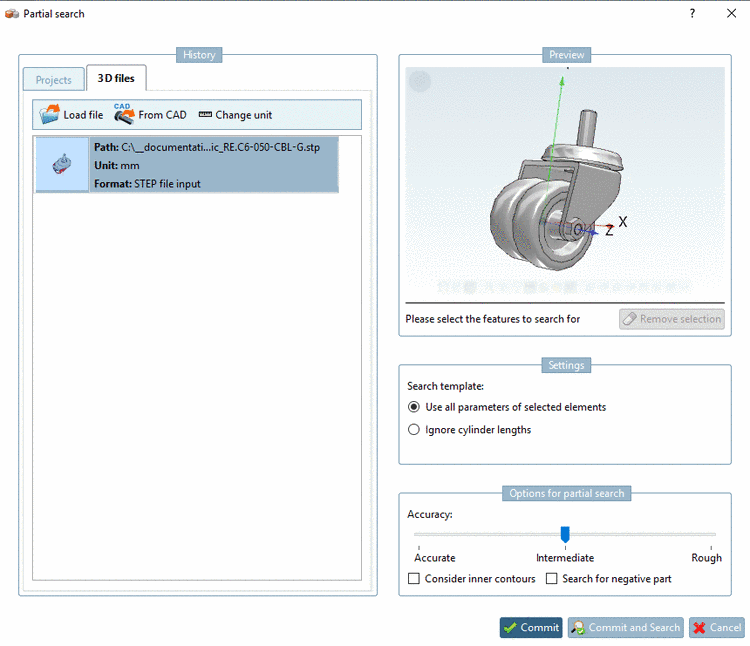This screenshot has width=750, height=646.
Task: Select the STEP file thumbnail in the list
Action: (x=62, y=165)
